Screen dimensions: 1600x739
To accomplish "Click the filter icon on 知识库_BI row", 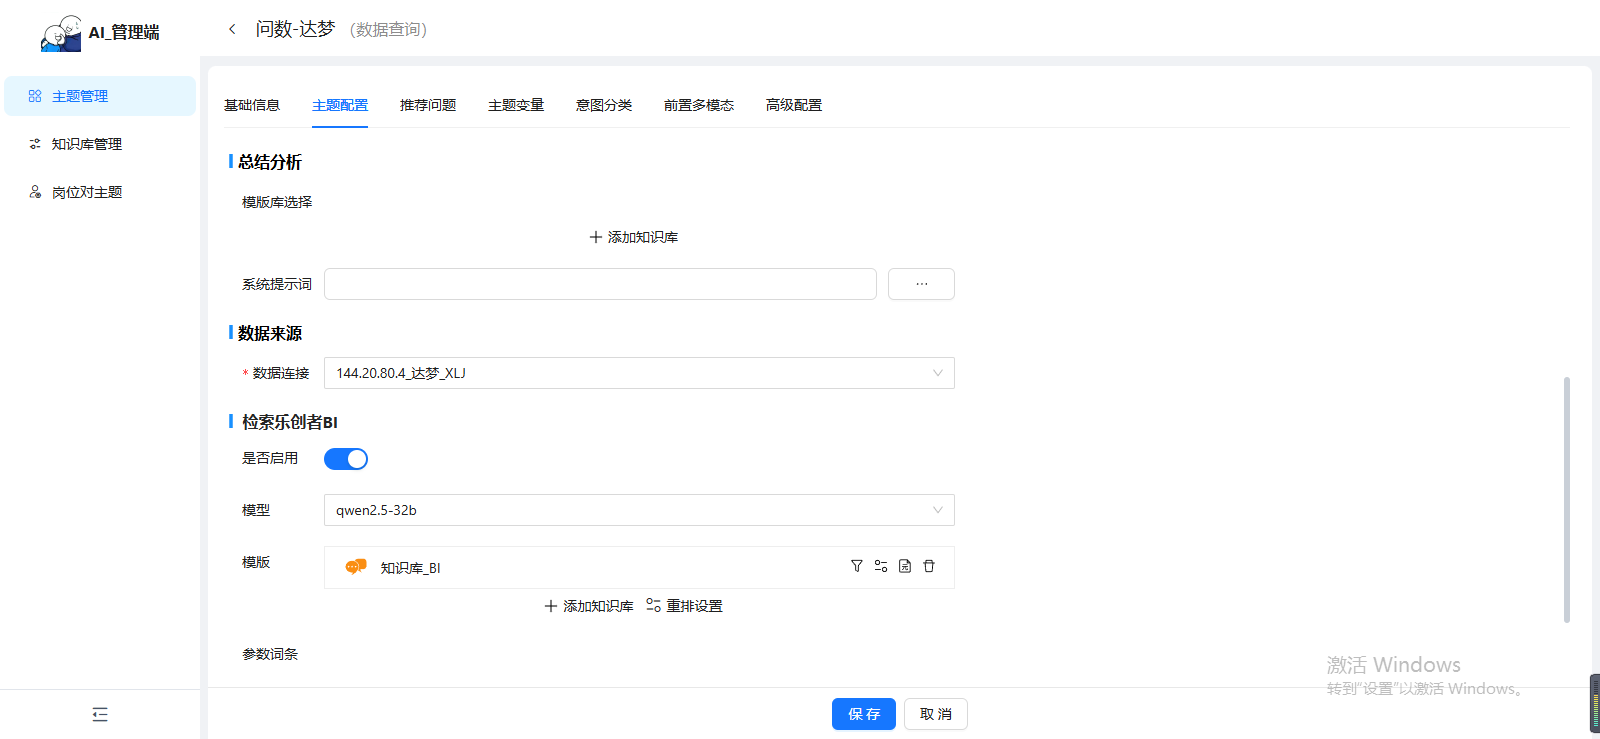I will (x=856, y=566).
